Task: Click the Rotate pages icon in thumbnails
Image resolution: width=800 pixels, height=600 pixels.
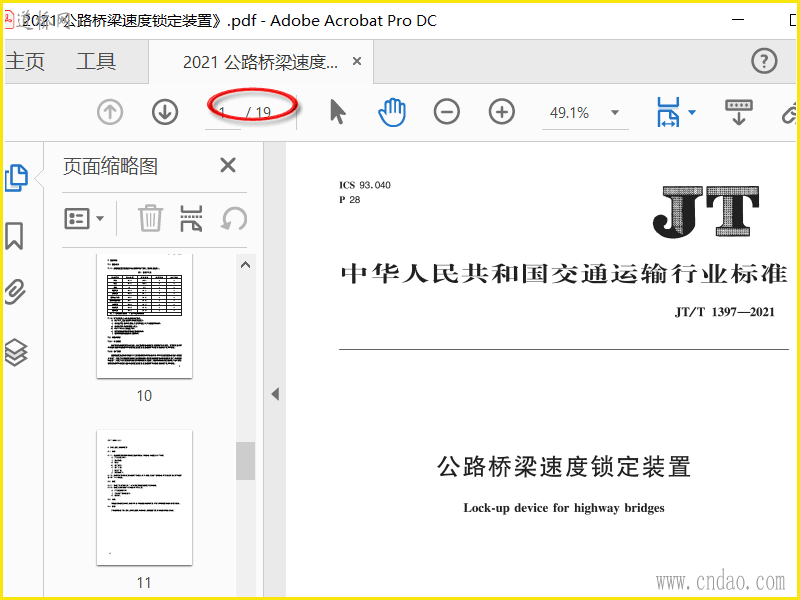Action: pyautogui.click(x=234, y=219)
